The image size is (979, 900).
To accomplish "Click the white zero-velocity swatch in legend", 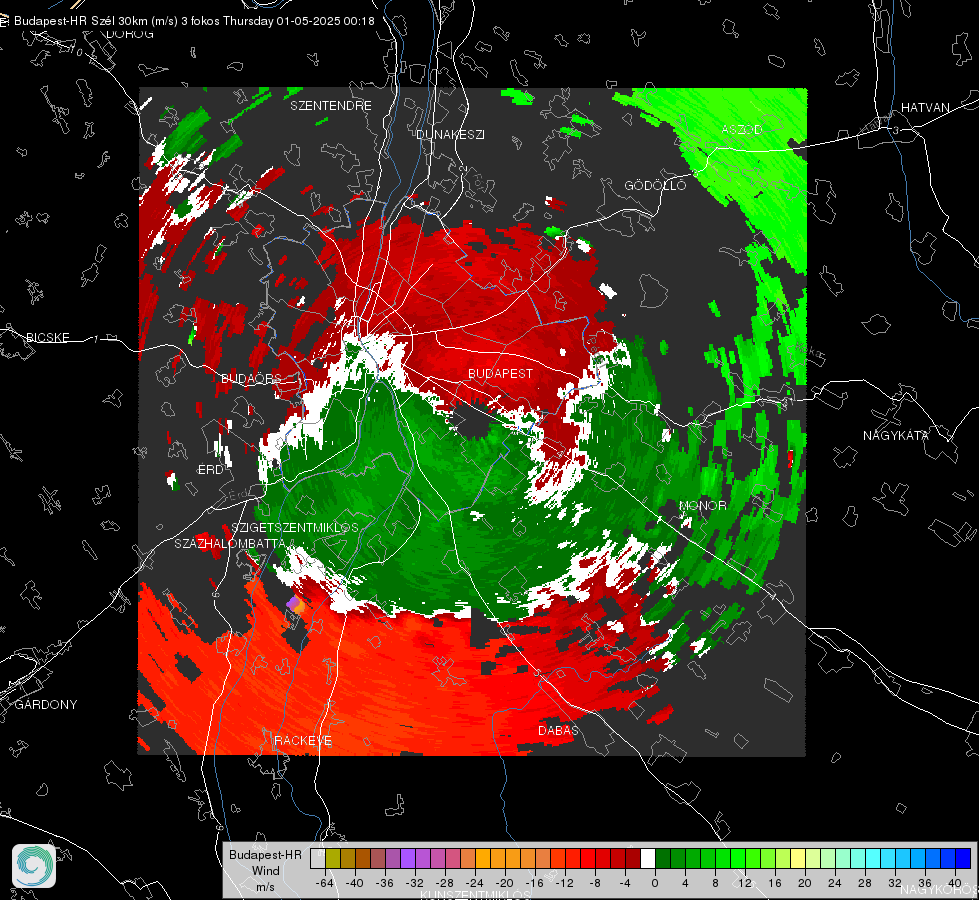I will (x=648, y=858).
